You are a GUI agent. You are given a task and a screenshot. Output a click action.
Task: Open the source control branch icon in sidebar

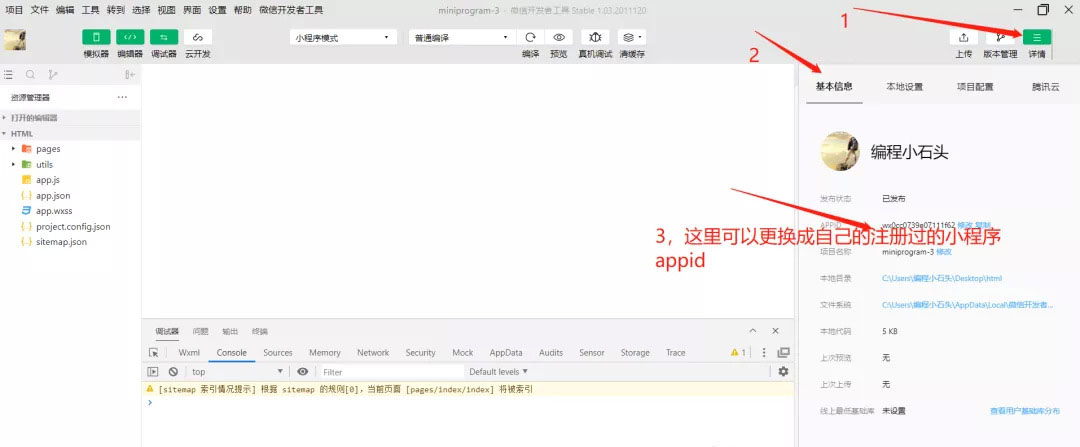(x=52, y=74)
